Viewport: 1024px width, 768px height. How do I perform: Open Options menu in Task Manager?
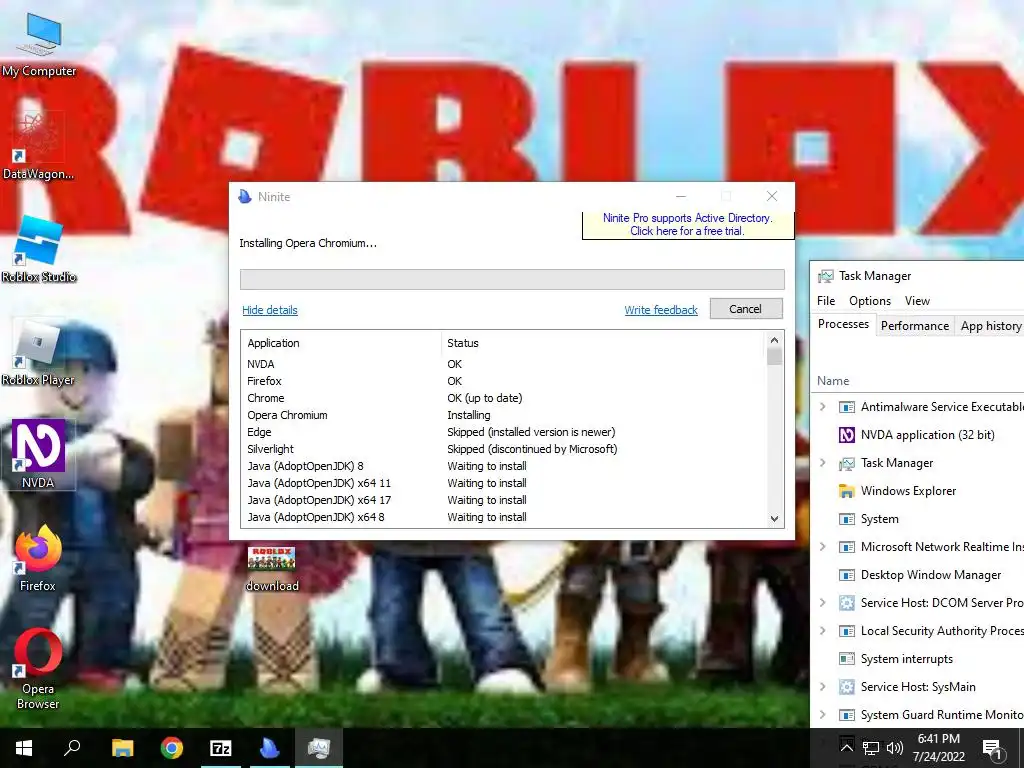[x=870, y=300]
